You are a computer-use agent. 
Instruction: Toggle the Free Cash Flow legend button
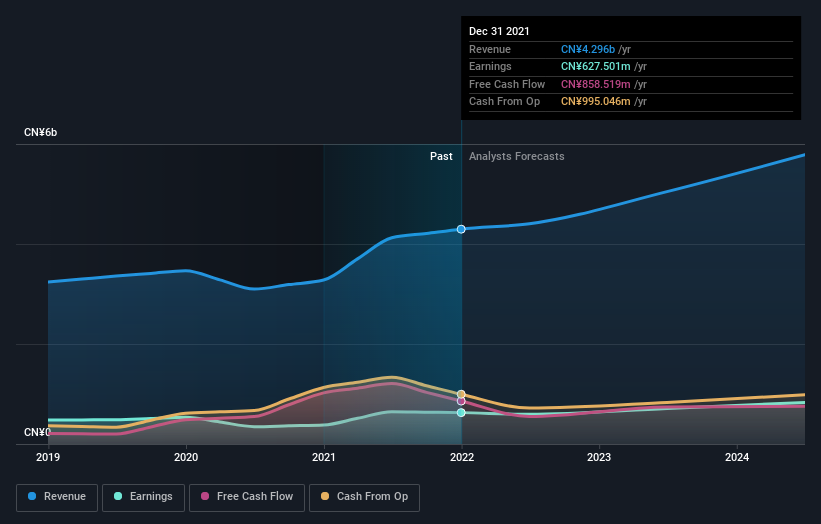[247, 497]
